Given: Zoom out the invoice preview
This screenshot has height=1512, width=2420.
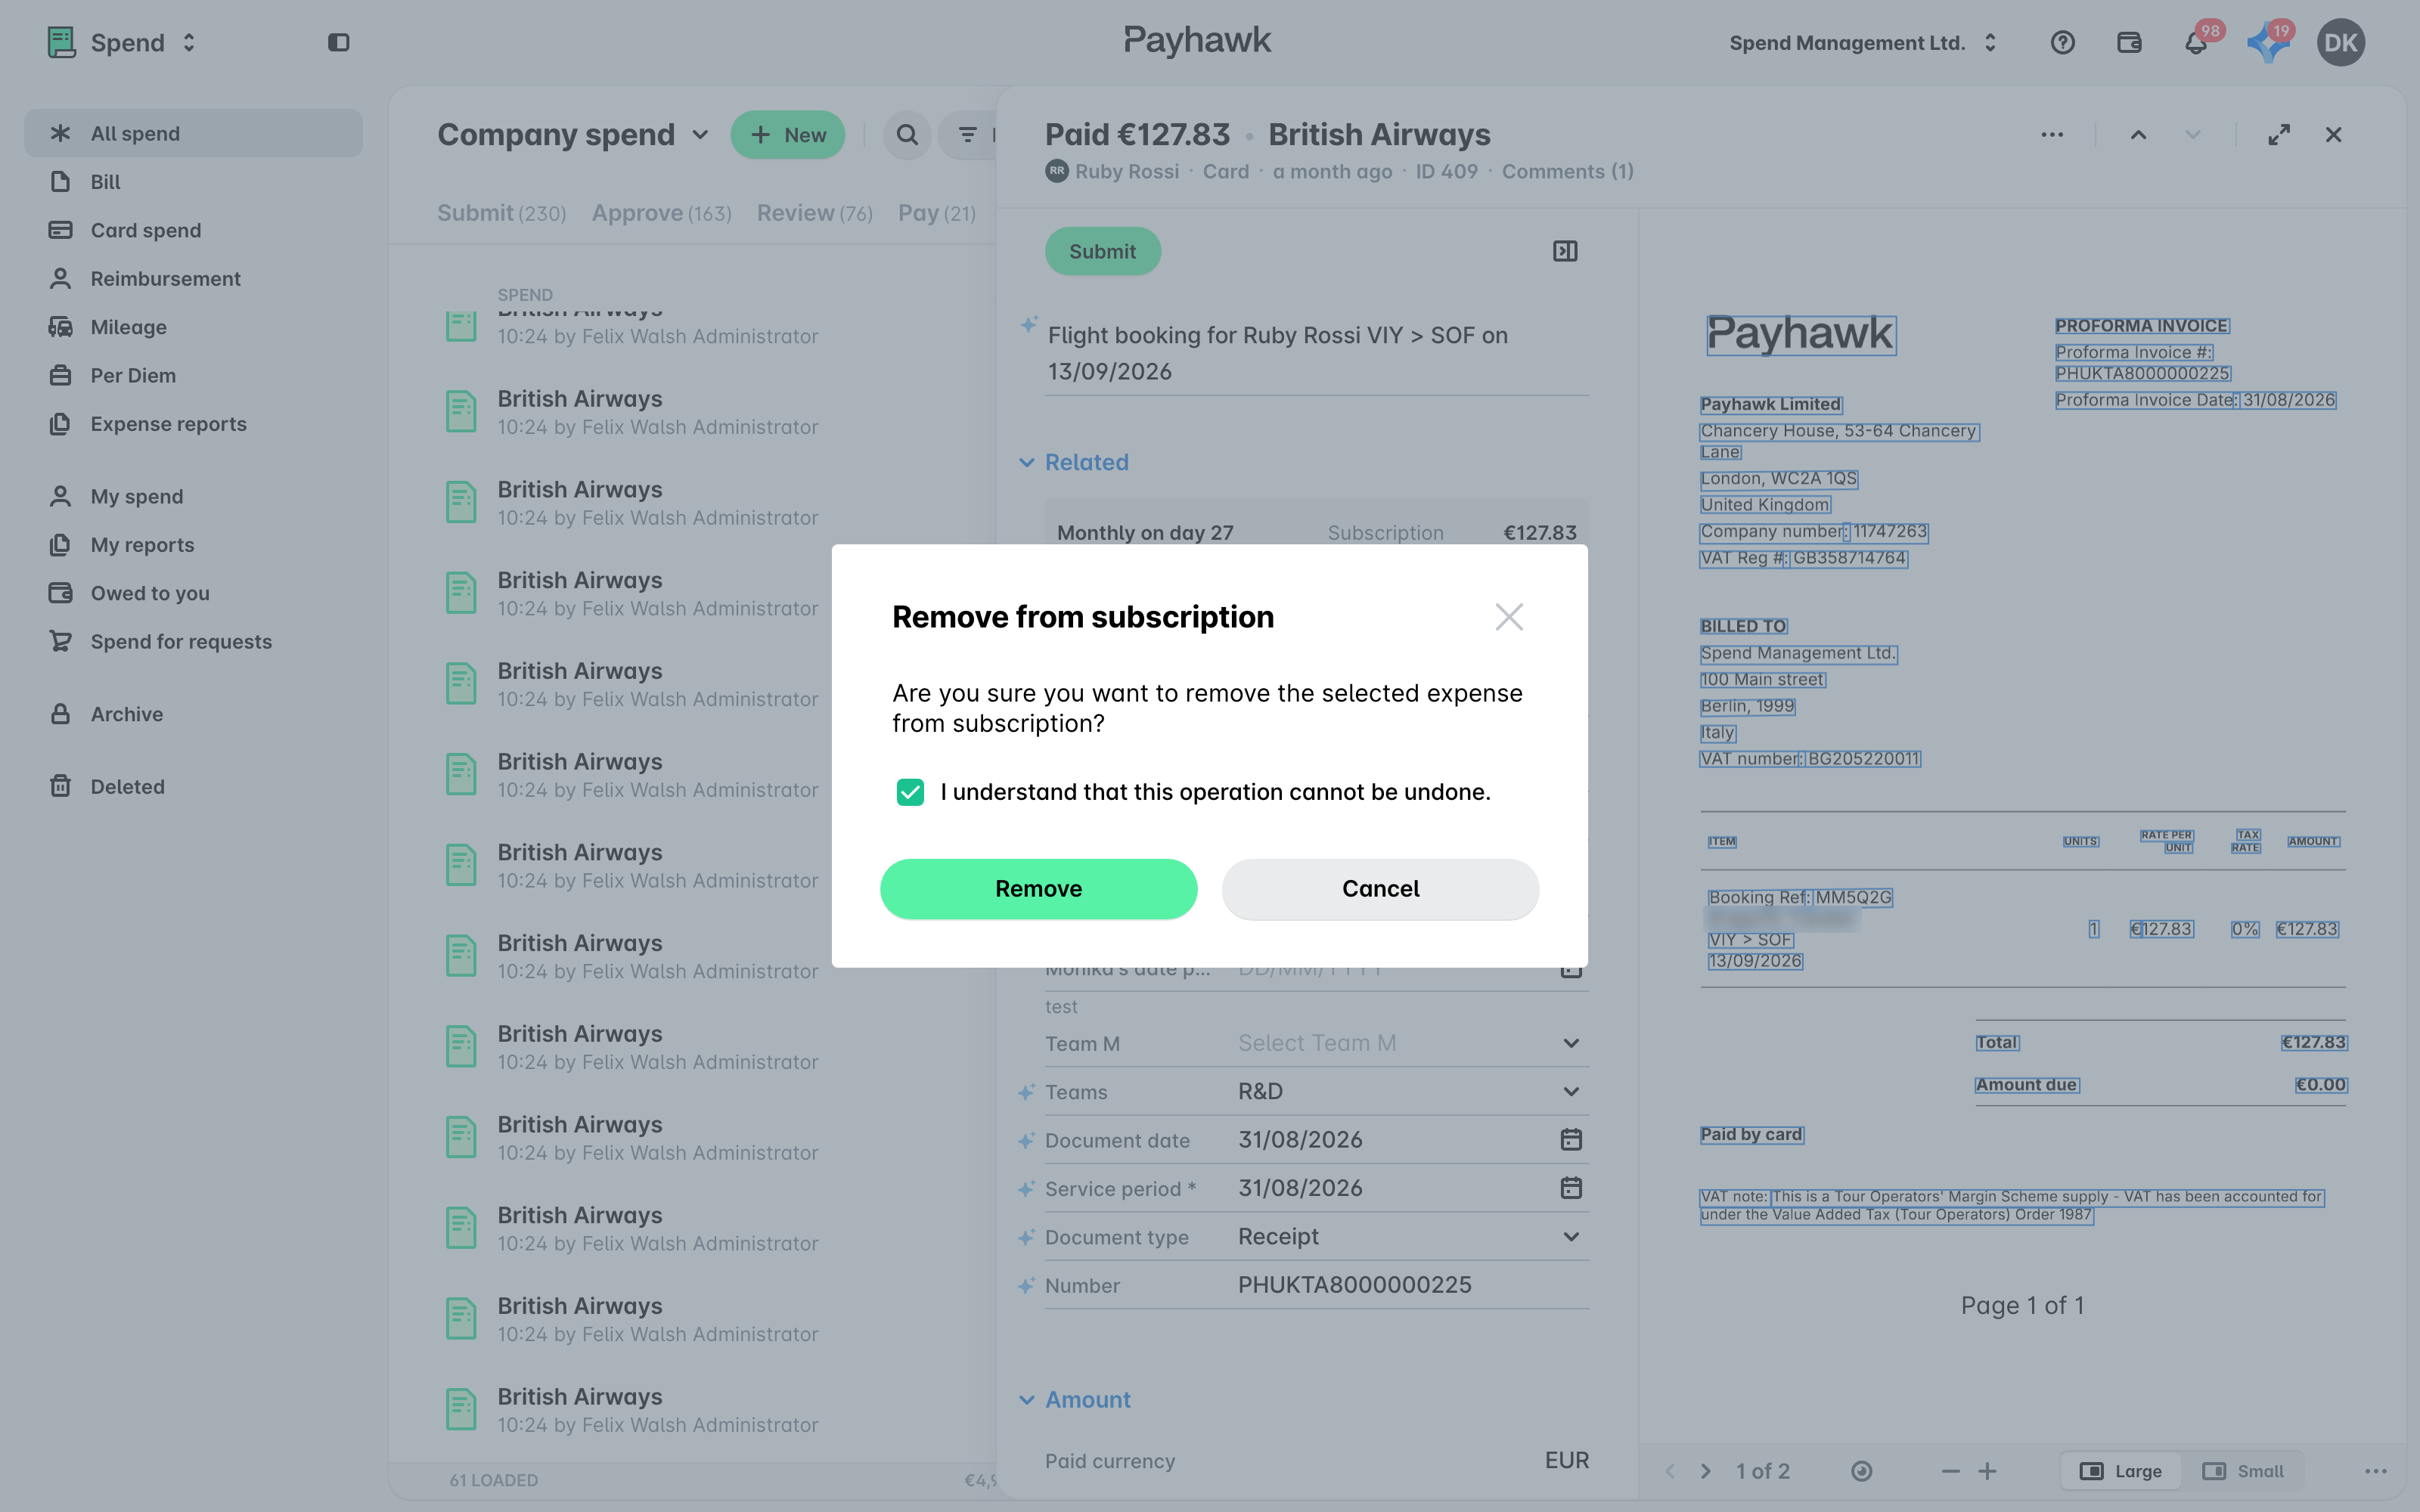Looking at the screenshot, I should 1950,1471.
